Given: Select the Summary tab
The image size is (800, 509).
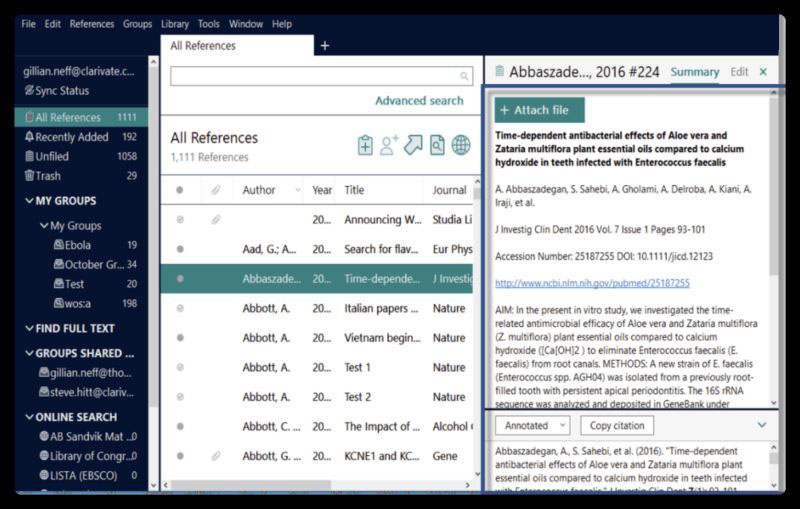Looking at the screenshot, I should (x=695, y=72).
